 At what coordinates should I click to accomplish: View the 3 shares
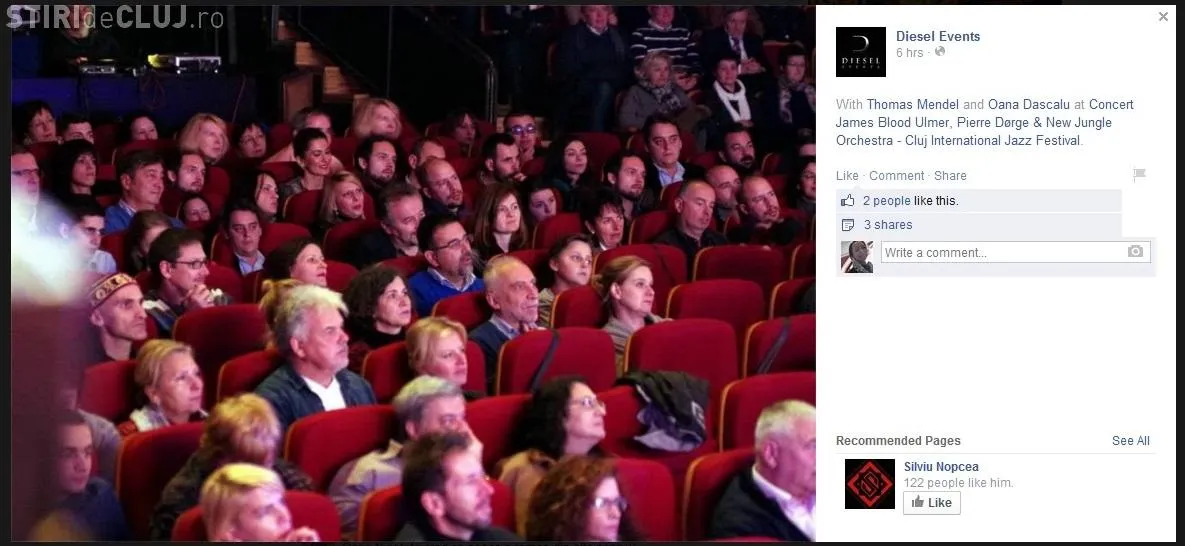888,225
